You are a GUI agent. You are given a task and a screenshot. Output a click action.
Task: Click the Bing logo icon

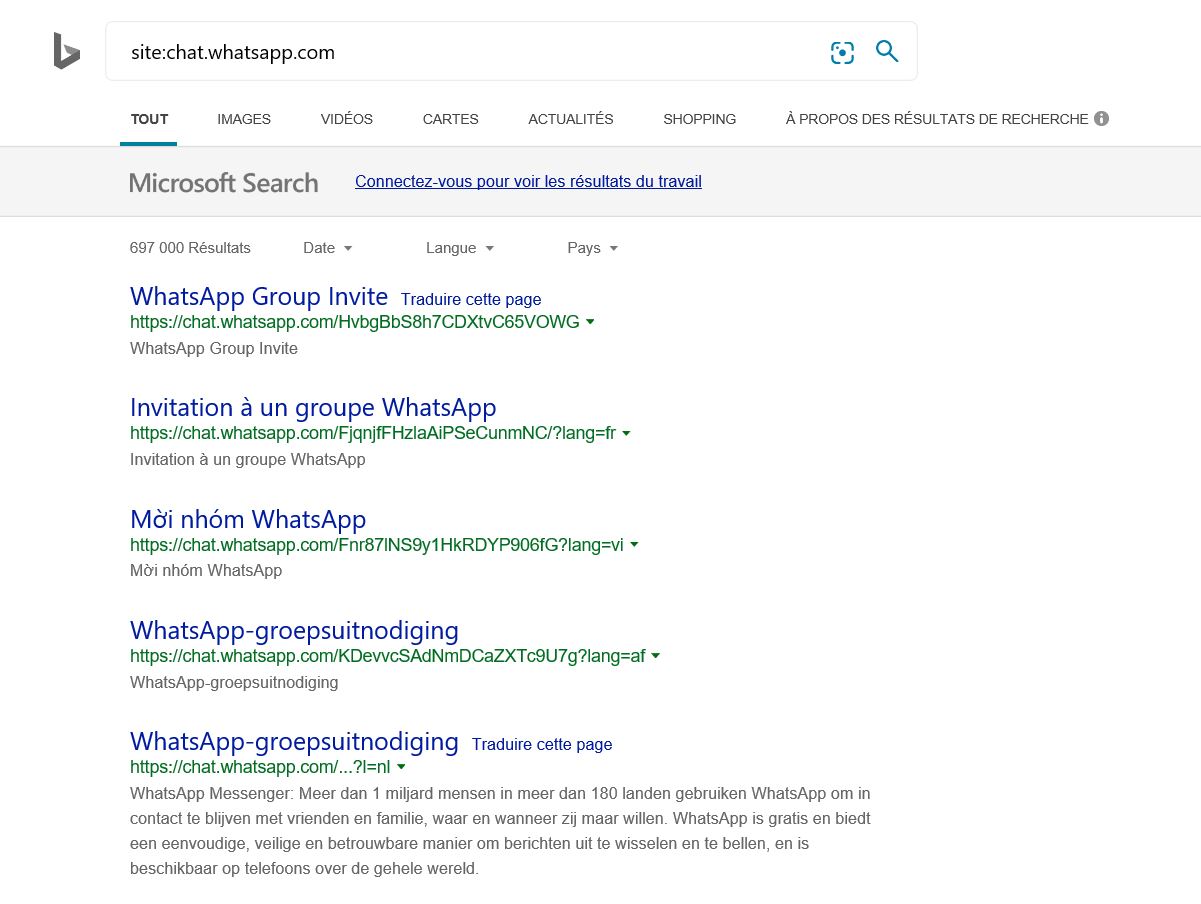coord(66,51)
